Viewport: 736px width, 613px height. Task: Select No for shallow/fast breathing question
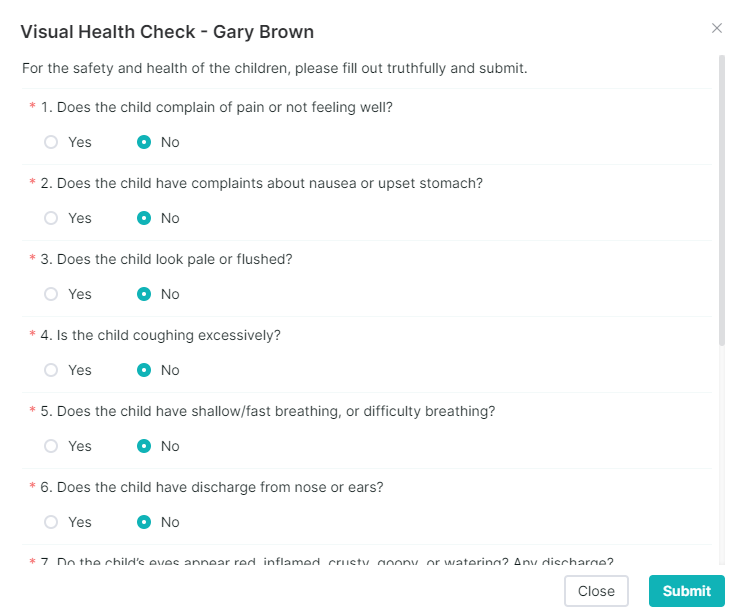click(144, 446)
